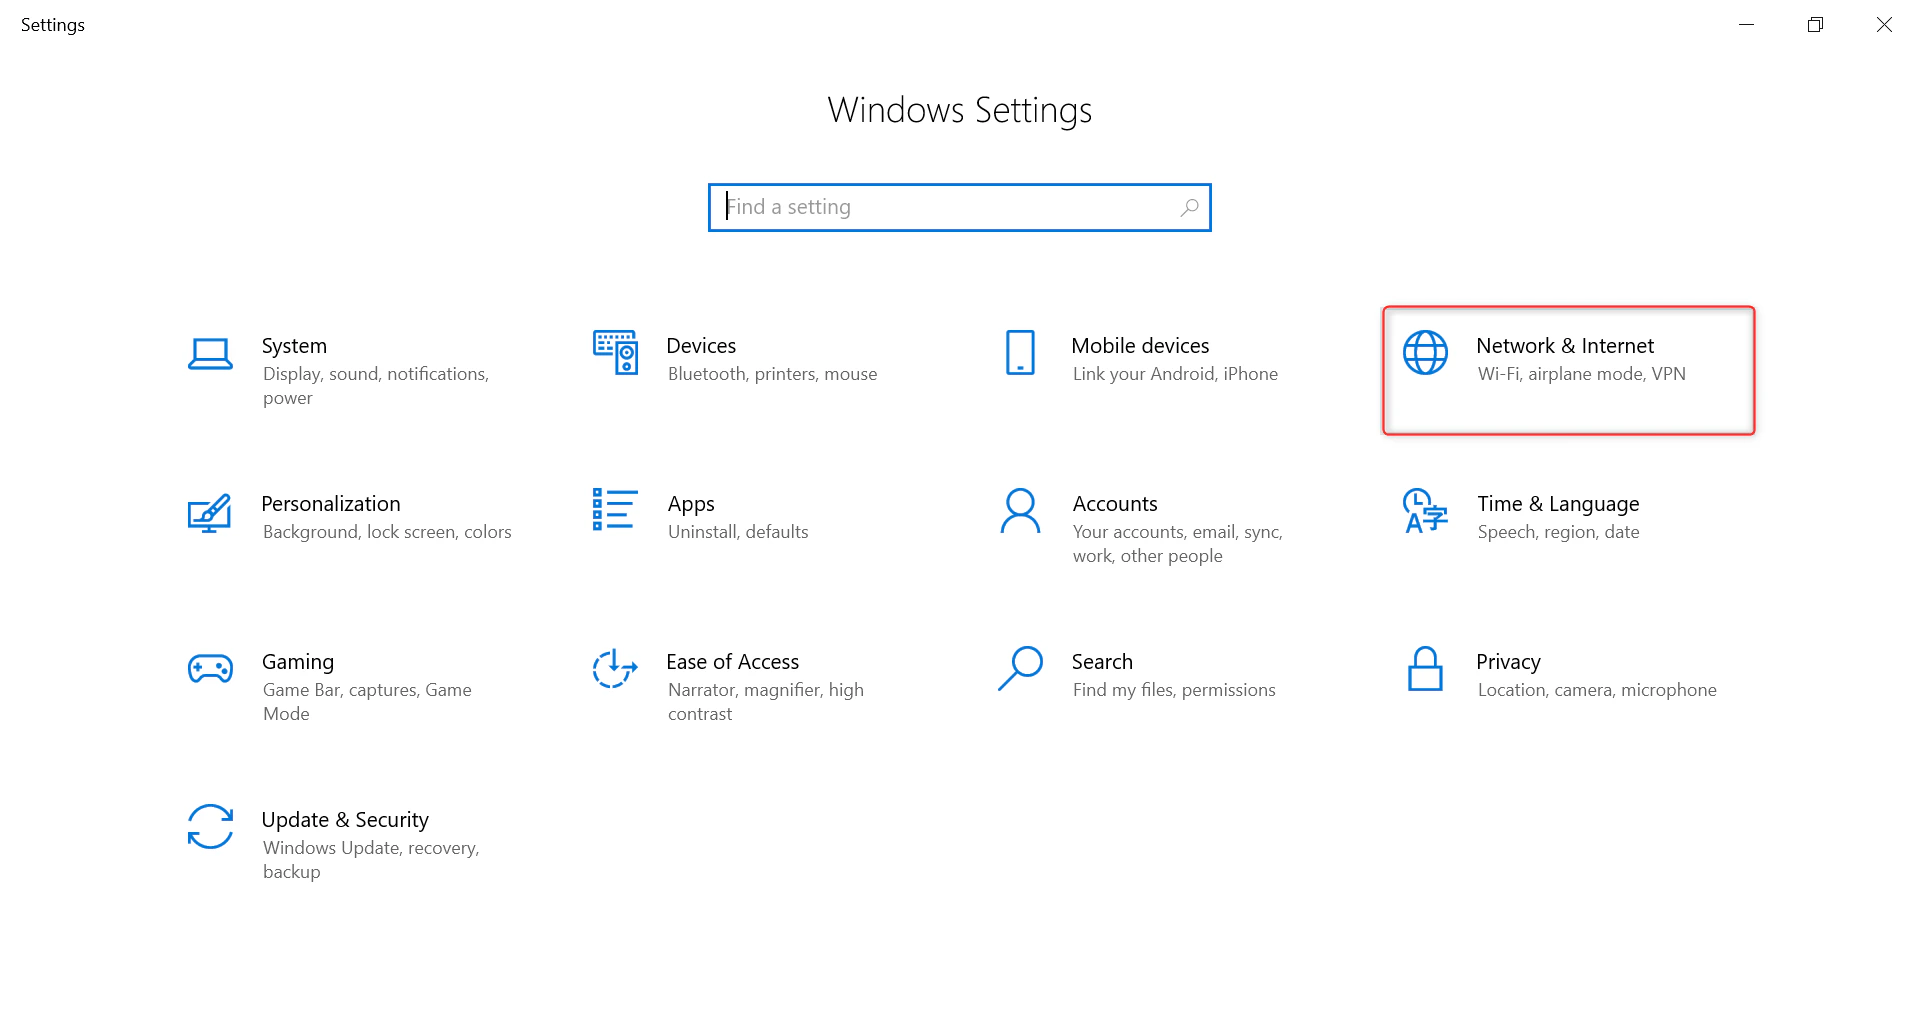Click 'Uninstall, defaults' description
Viewport: 1920px width, 1020px height.
click(738, 532)
